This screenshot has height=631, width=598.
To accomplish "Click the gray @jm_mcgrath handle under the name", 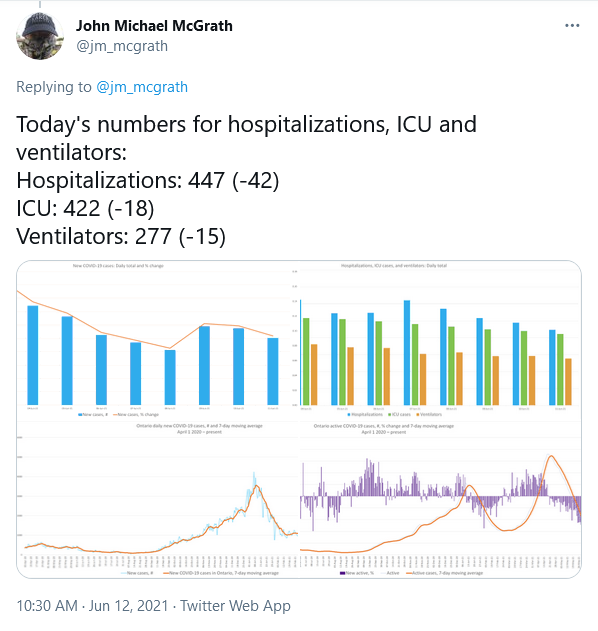I will (x=122, y=46).
